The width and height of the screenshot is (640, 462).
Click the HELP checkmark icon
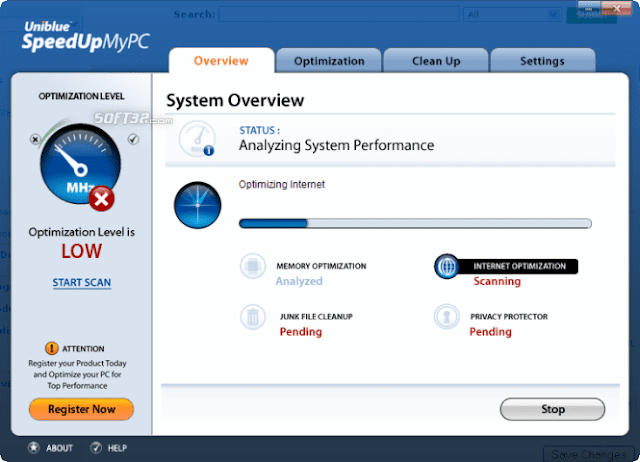[96, 448]
